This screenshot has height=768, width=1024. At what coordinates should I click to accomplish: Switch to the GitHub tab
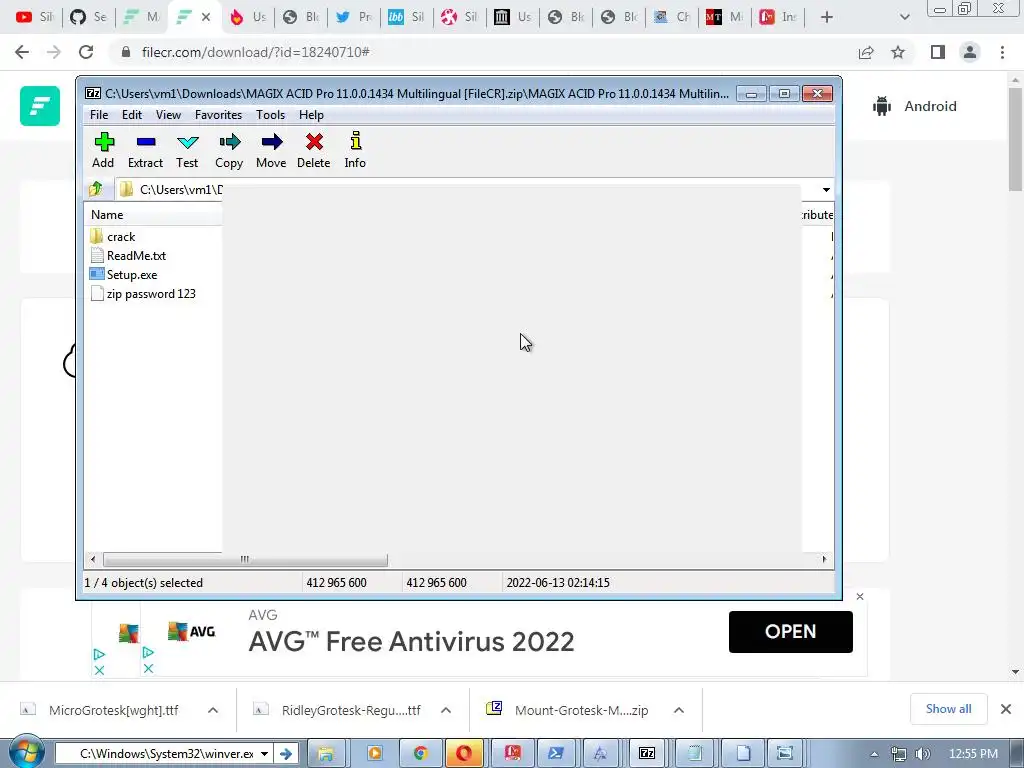pos(88,17)
